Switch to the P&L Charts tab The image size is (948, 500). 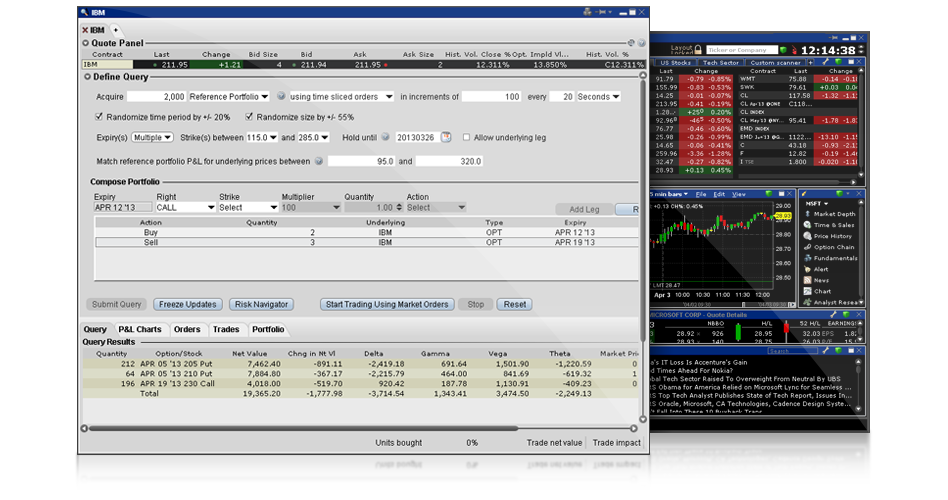(139, 329)
